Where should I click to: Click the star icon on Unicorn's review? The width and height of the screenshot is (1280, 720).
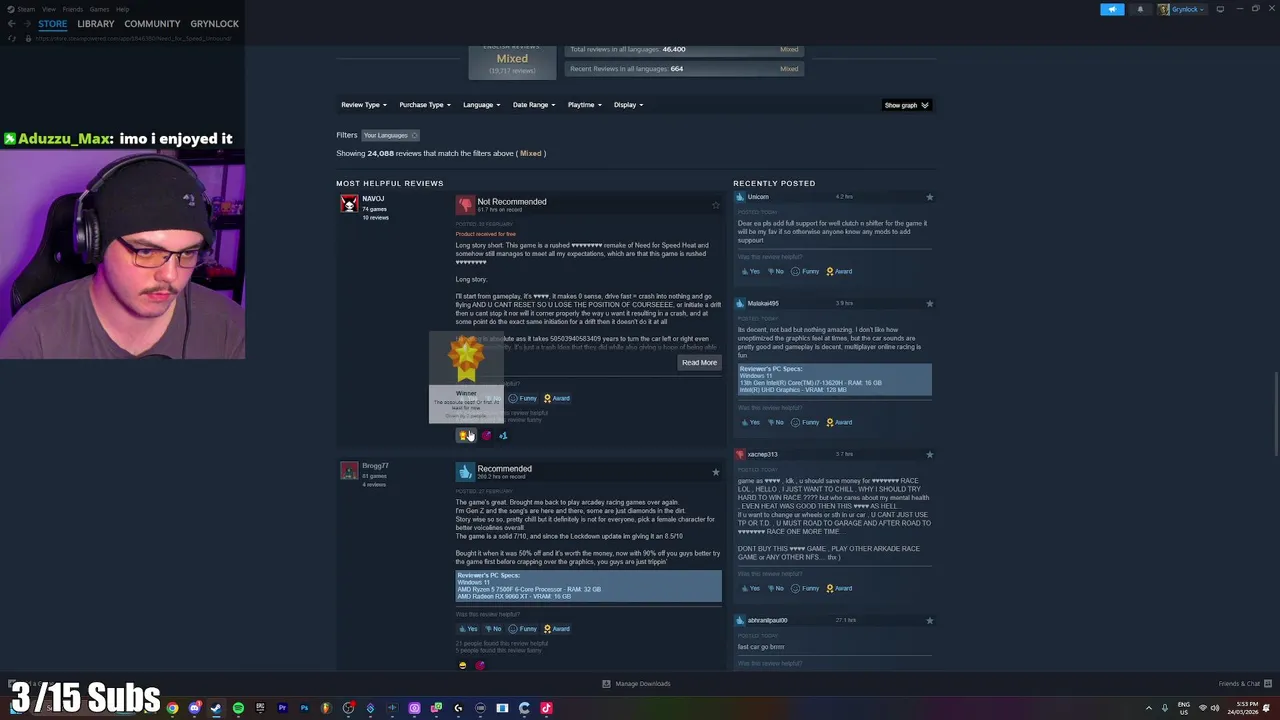tap(929, 197)
